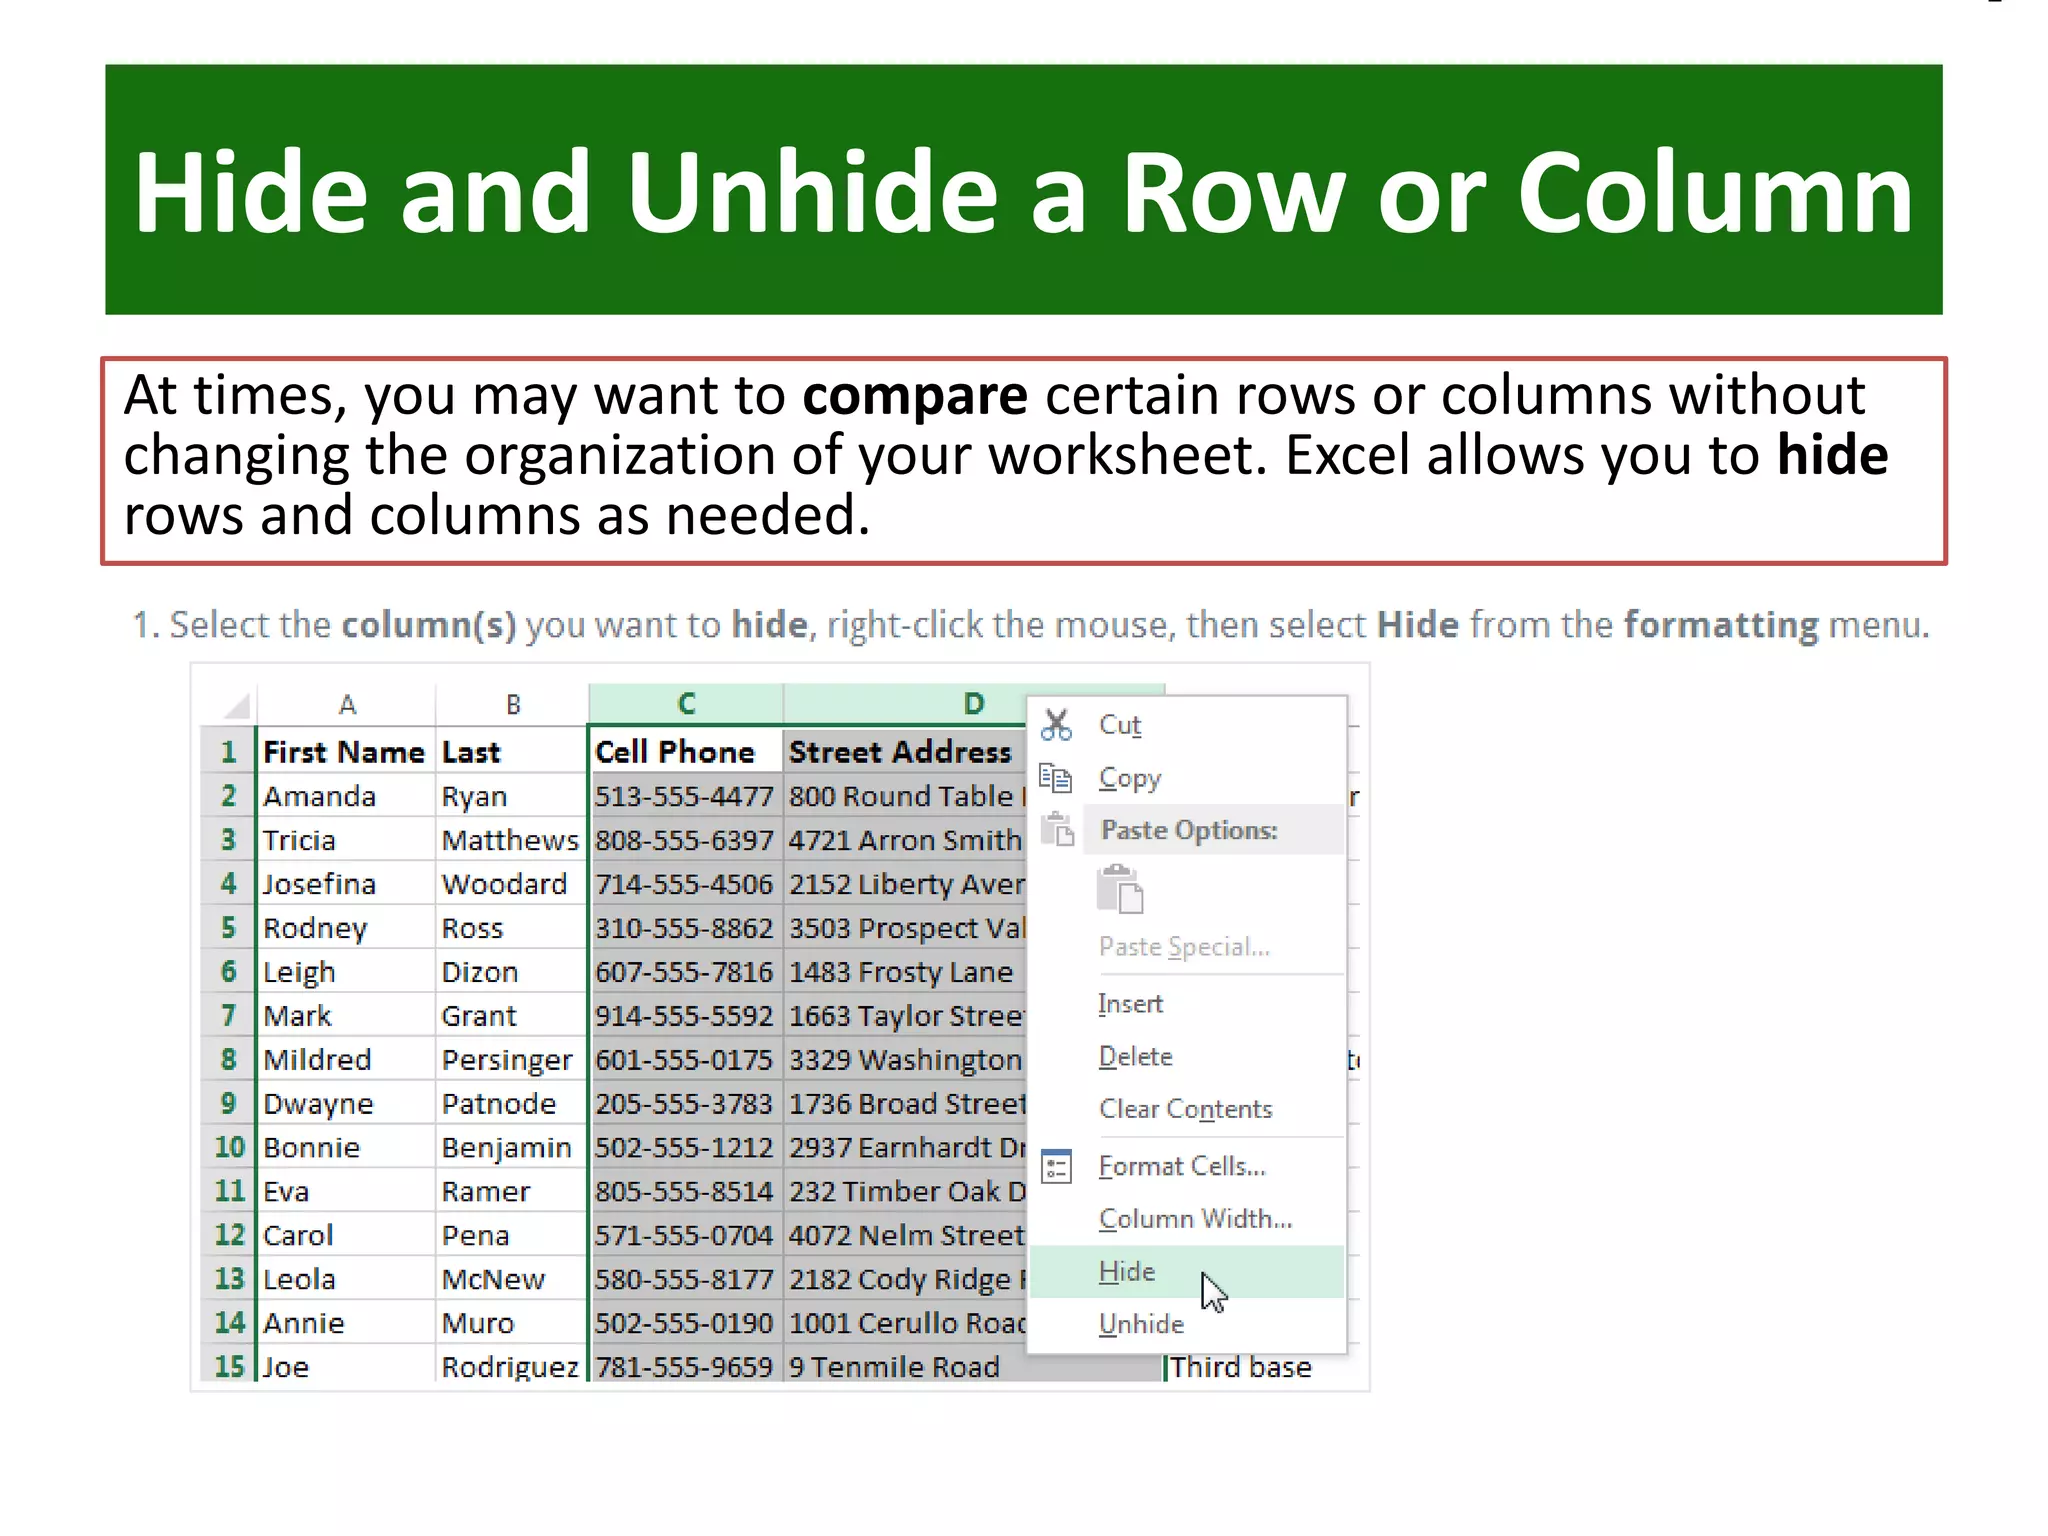
Task: Click the First Name header cell
Action: coord(343,752)
